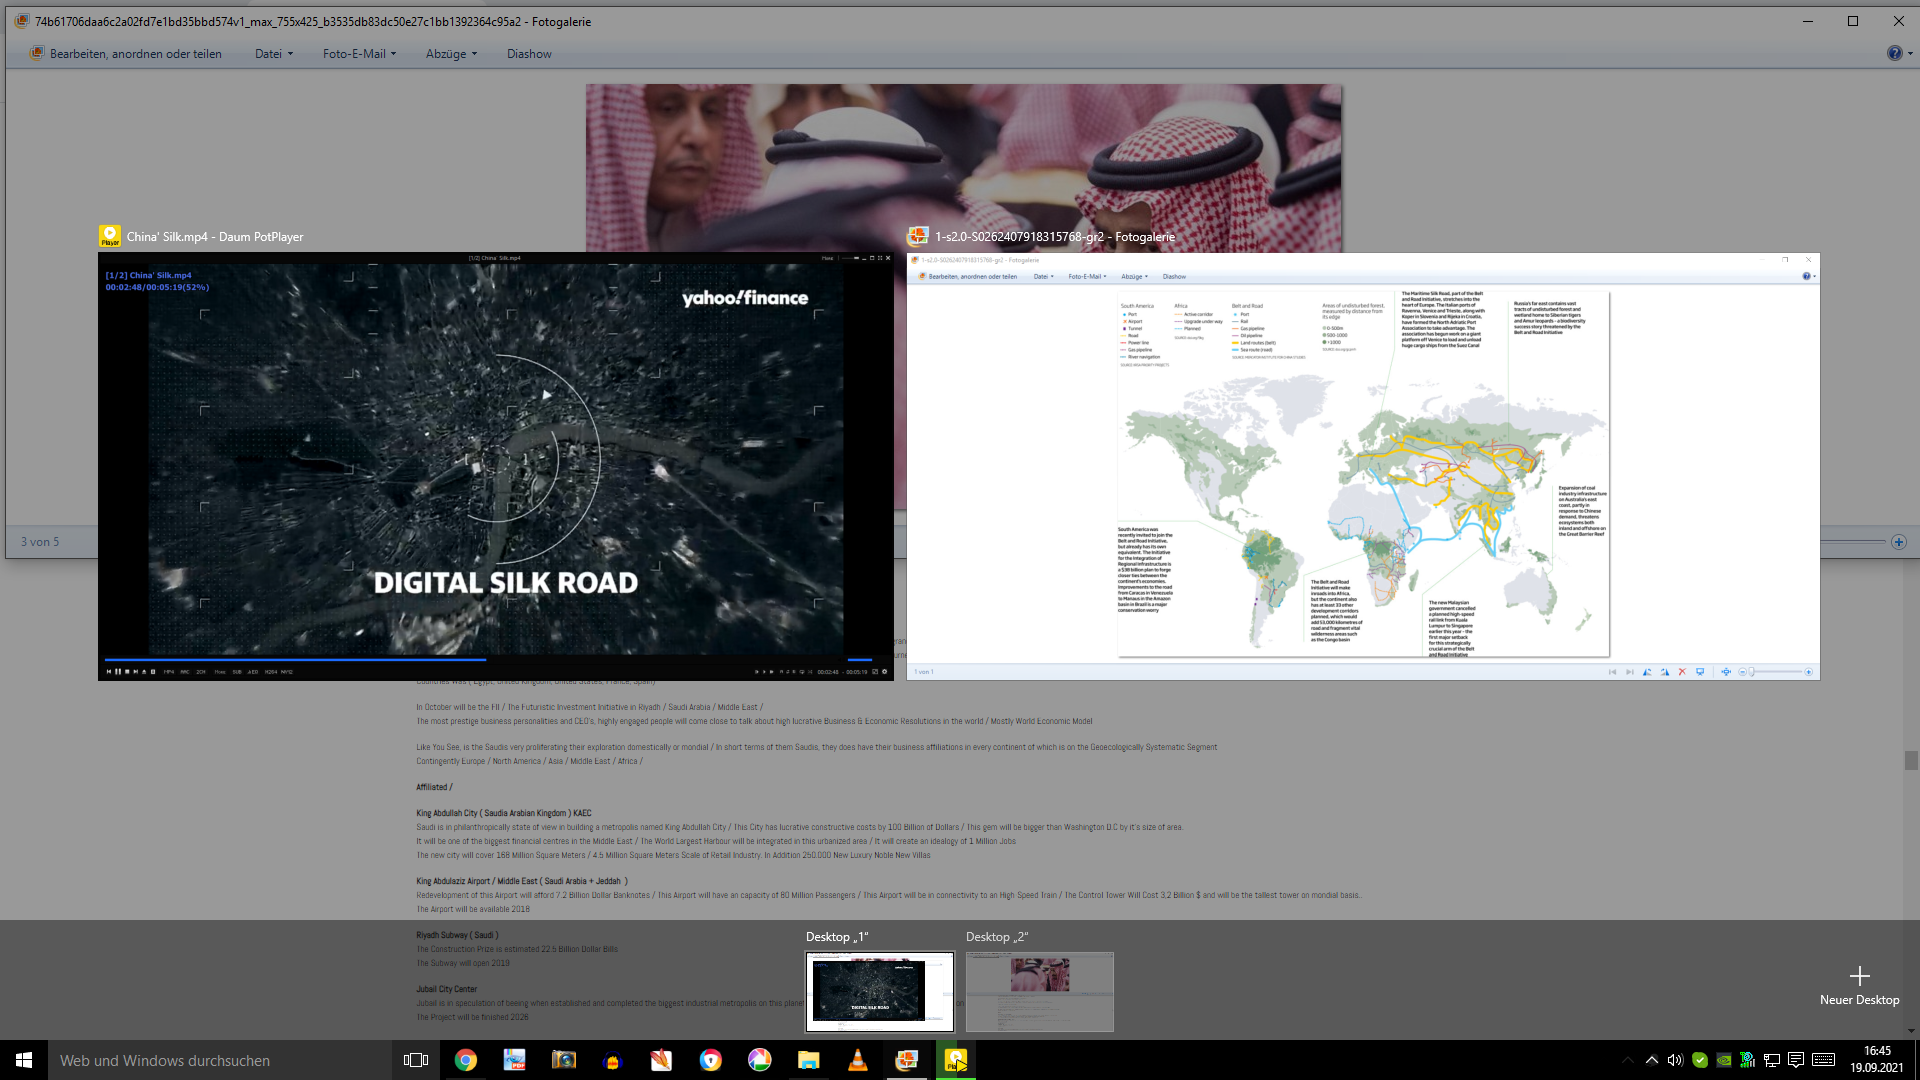Launch Avast Secure Browser from the taskbar
Screen dimensions: 1920x1080
(x=710, y=1060)
